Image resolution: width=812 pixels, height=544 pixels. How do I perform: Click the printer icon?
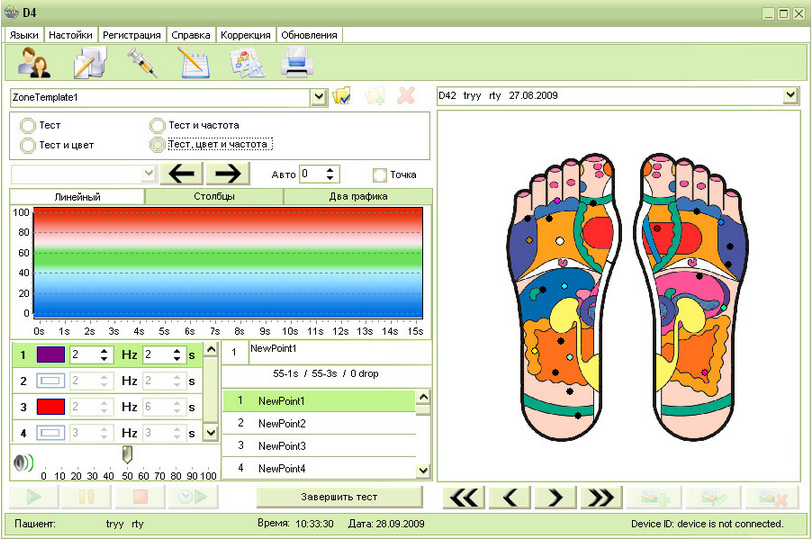pos(298,63)
